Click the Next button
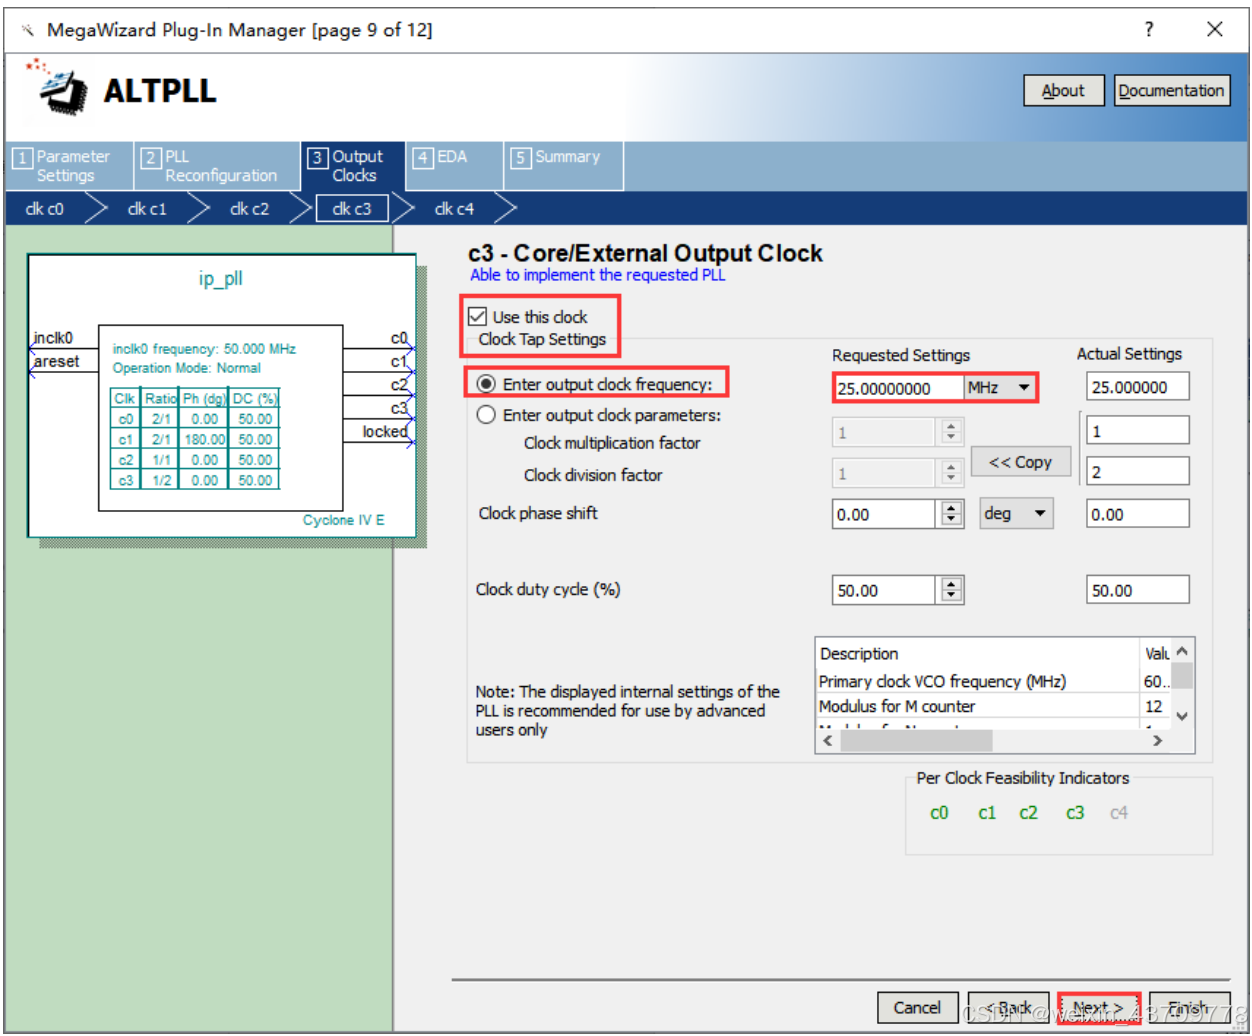1252x1036 pixels. point(1098,1007)
